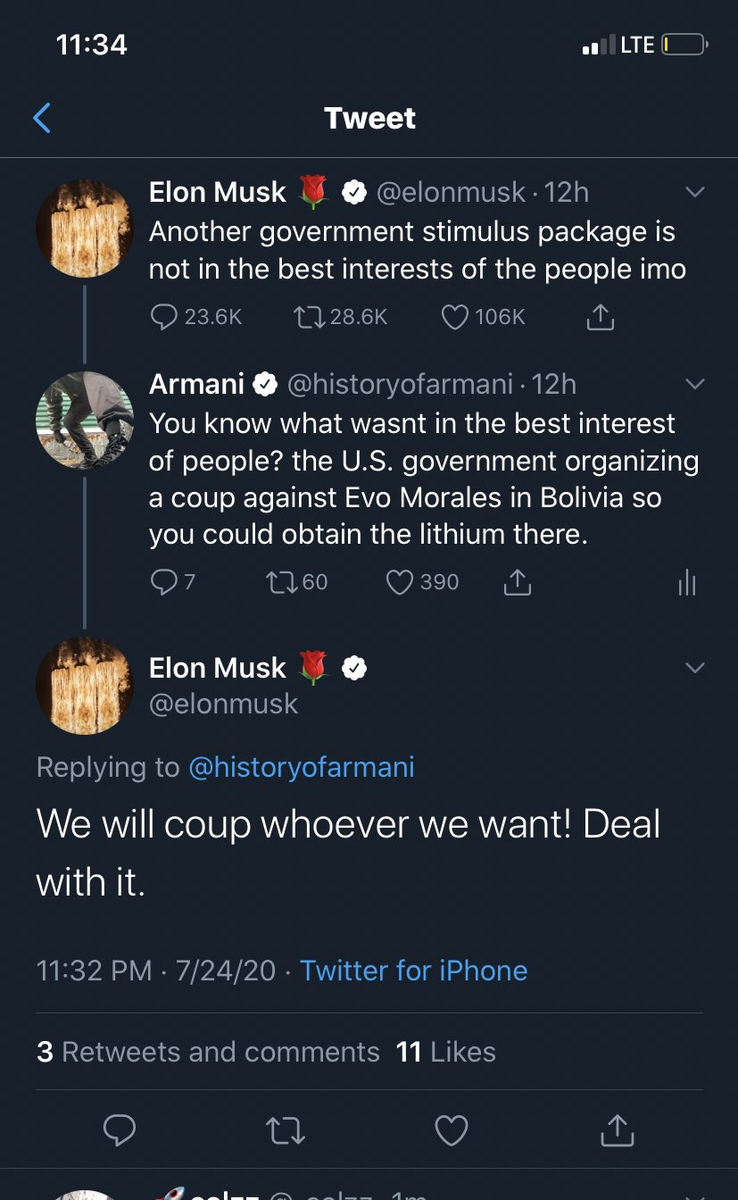Share Armani's Bolivia tweet
Screen dimensions: 738x1200
(x=516, y=582)
